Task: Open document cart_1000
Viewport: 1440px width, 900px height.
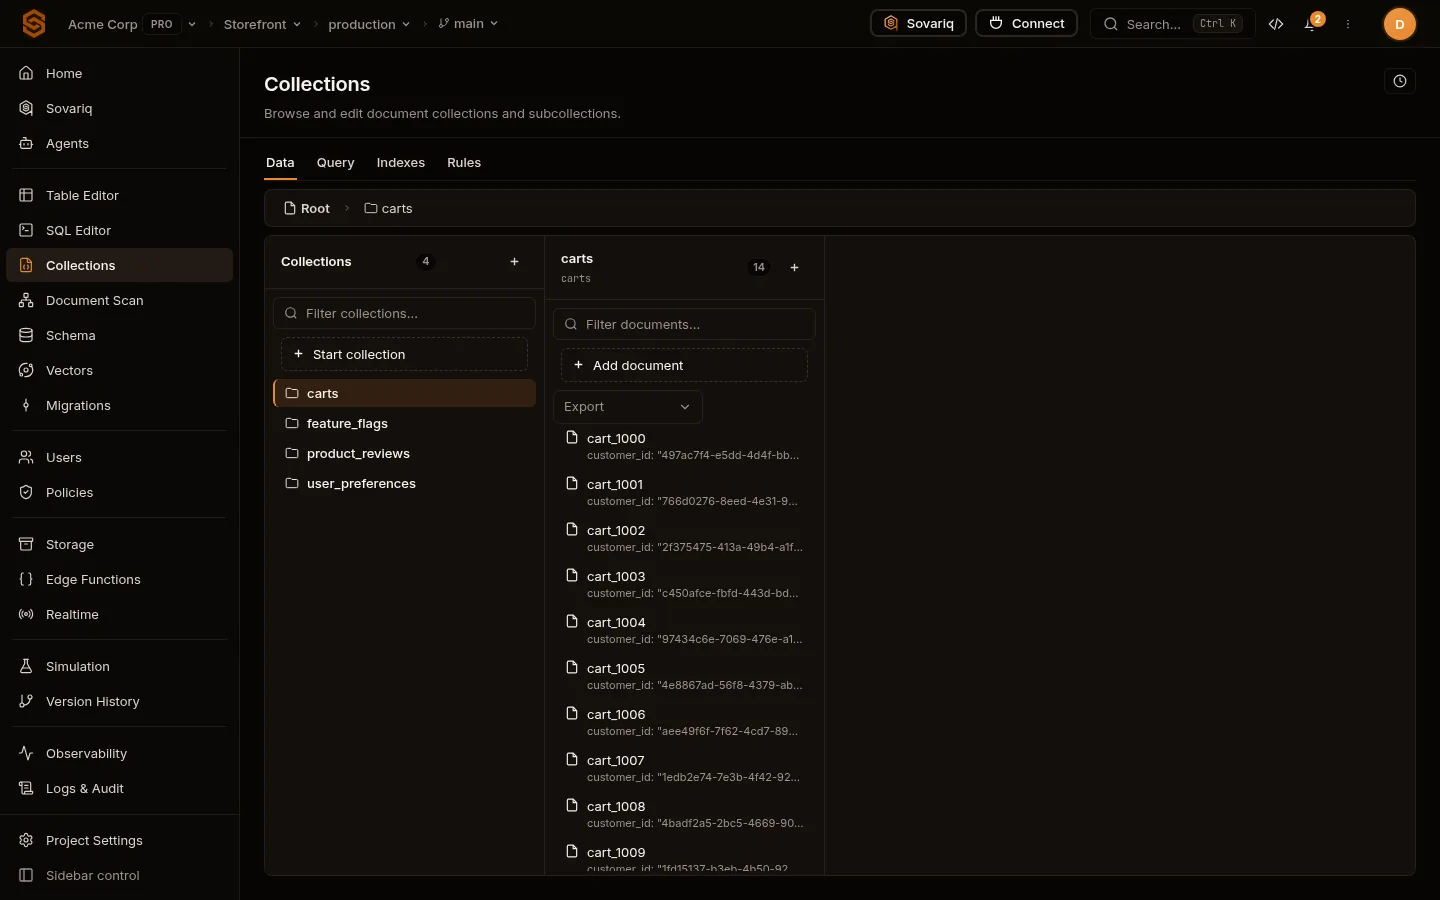Action: (x=684, y=446)
